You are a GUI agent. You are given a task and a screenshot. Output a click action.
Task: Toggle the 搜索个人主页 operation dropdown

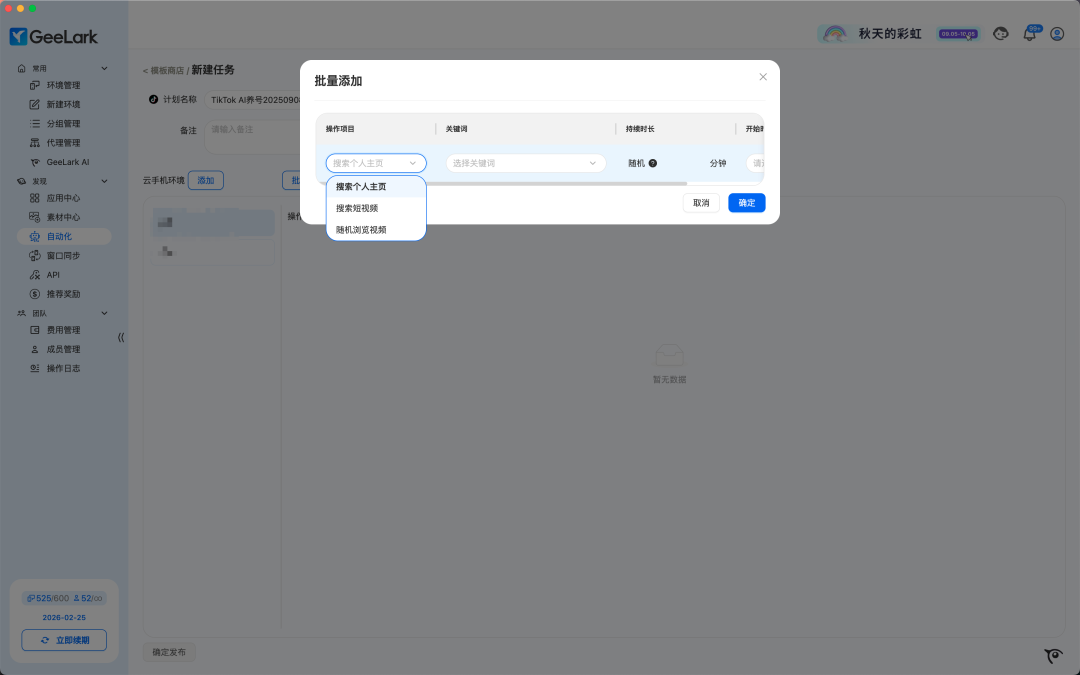(376, 163)
